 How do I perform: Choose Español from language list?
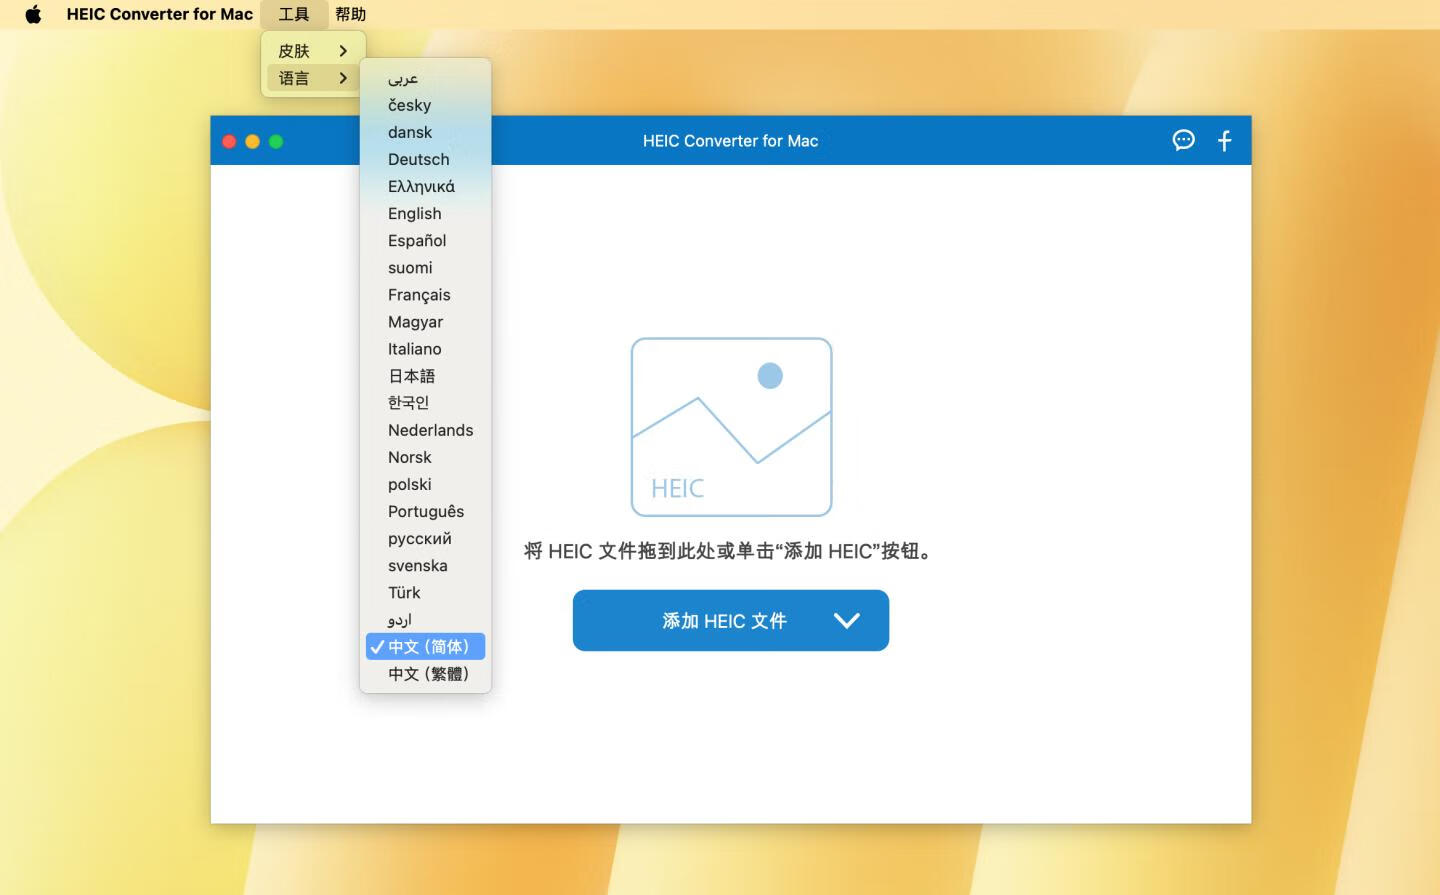(x=425, y=240)
